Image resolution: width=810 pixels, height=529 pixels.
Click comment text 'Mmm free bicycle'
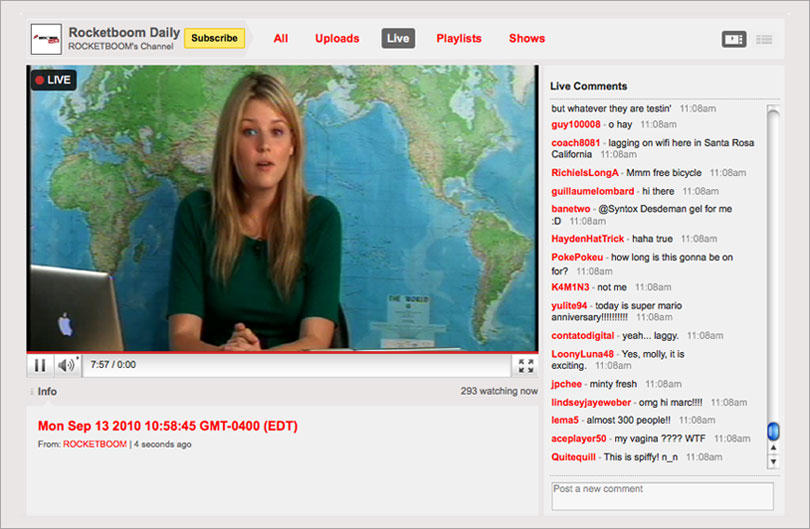[664, 173]
